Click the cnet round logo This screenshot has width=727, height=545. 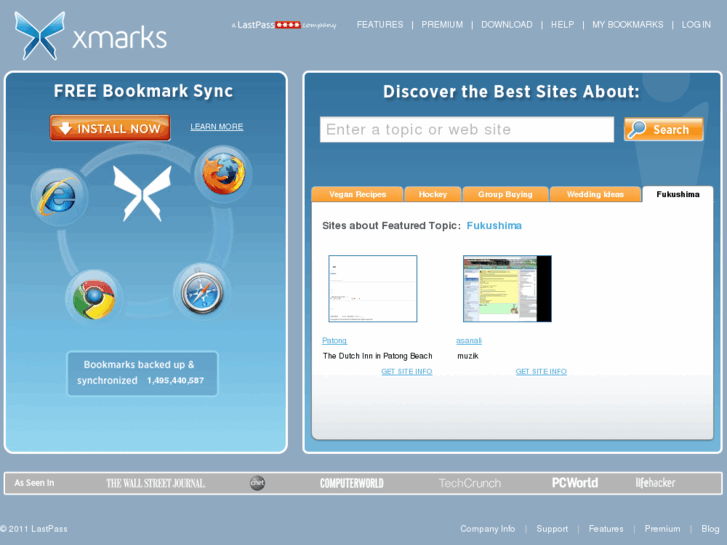[257, 483]
